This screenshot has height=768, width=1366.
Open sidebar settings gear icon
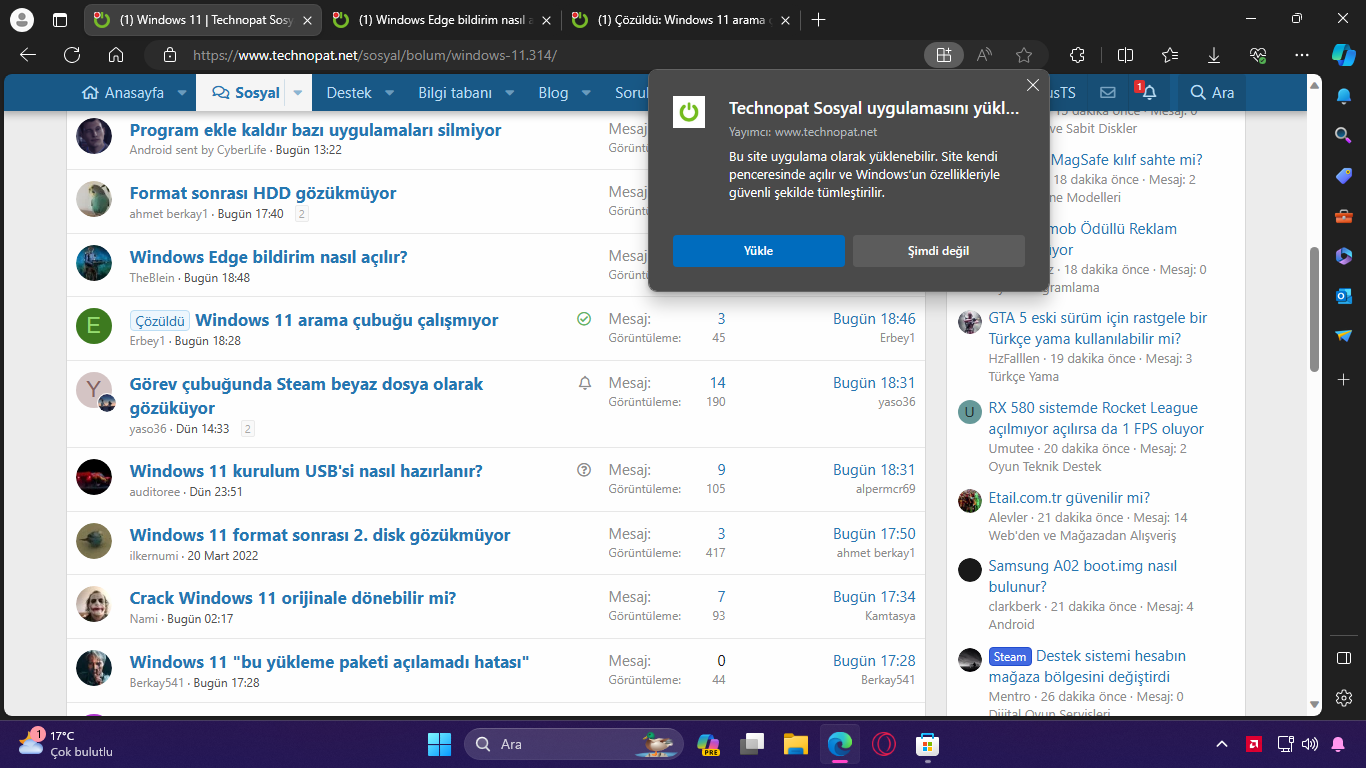coord(1344,698)
